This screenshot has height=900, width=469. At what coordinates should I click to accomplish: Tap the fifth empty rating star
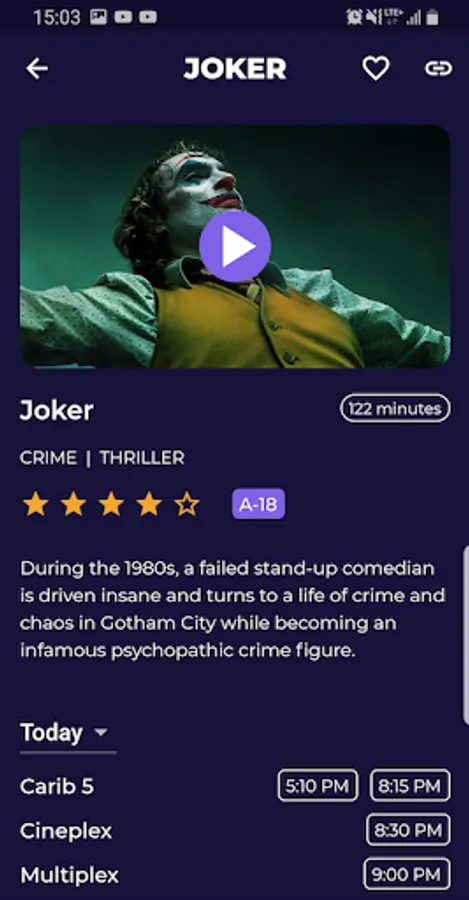coord(187,505)
